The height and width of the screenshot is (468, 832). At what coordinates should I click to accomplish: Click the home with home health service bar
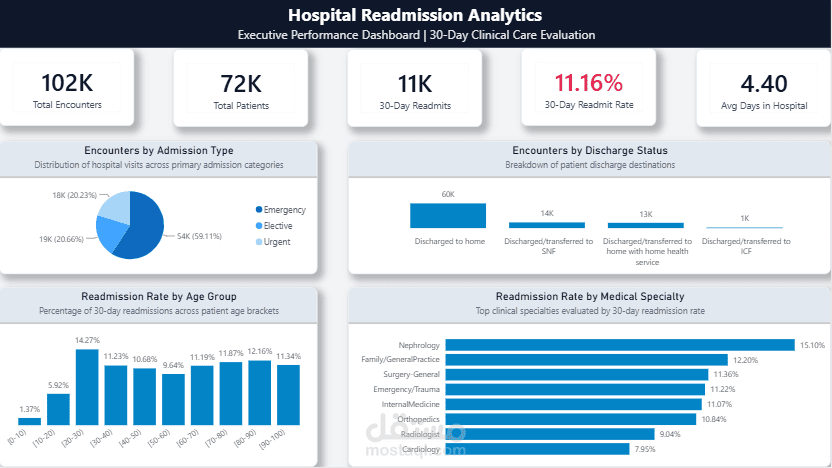[x=646, y=225]
